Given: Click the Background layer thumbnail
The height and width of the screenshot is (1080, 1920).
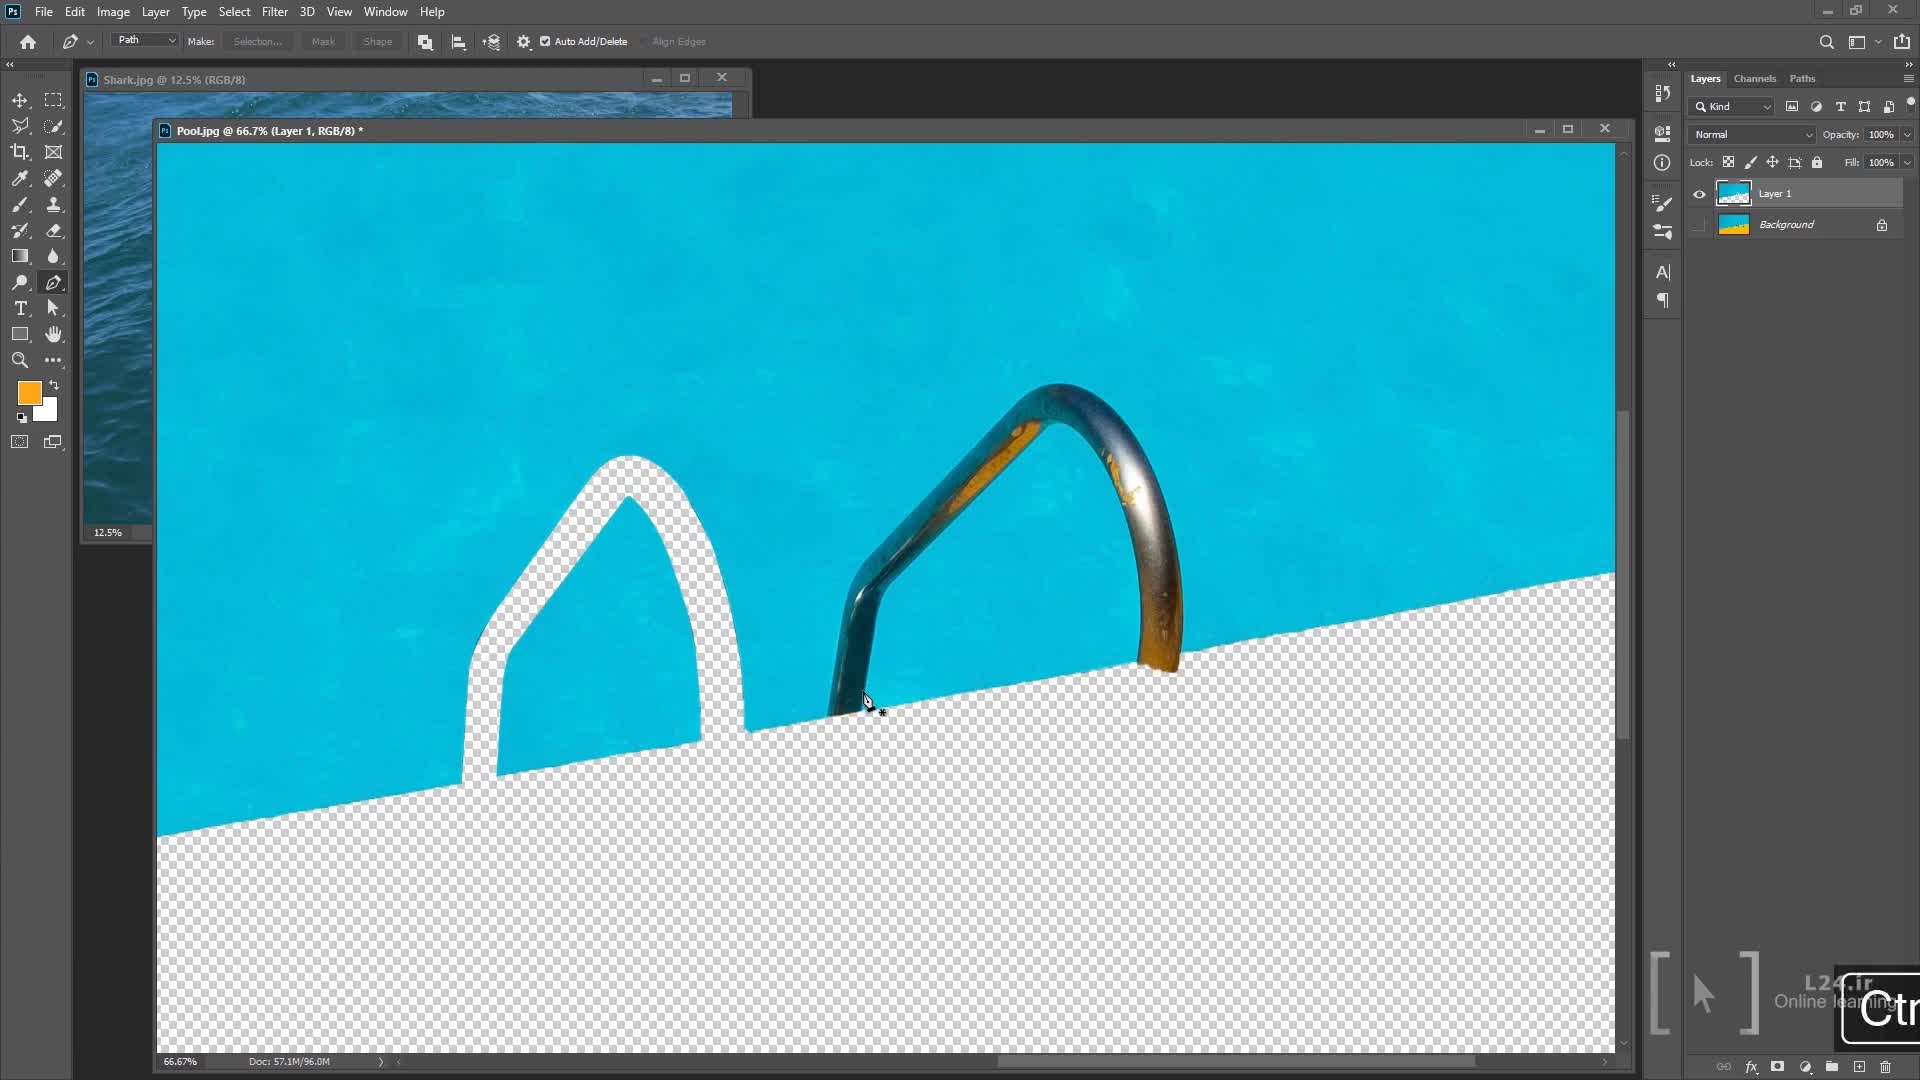Looking at the screenshot, I should click(x=1733, y=225).
